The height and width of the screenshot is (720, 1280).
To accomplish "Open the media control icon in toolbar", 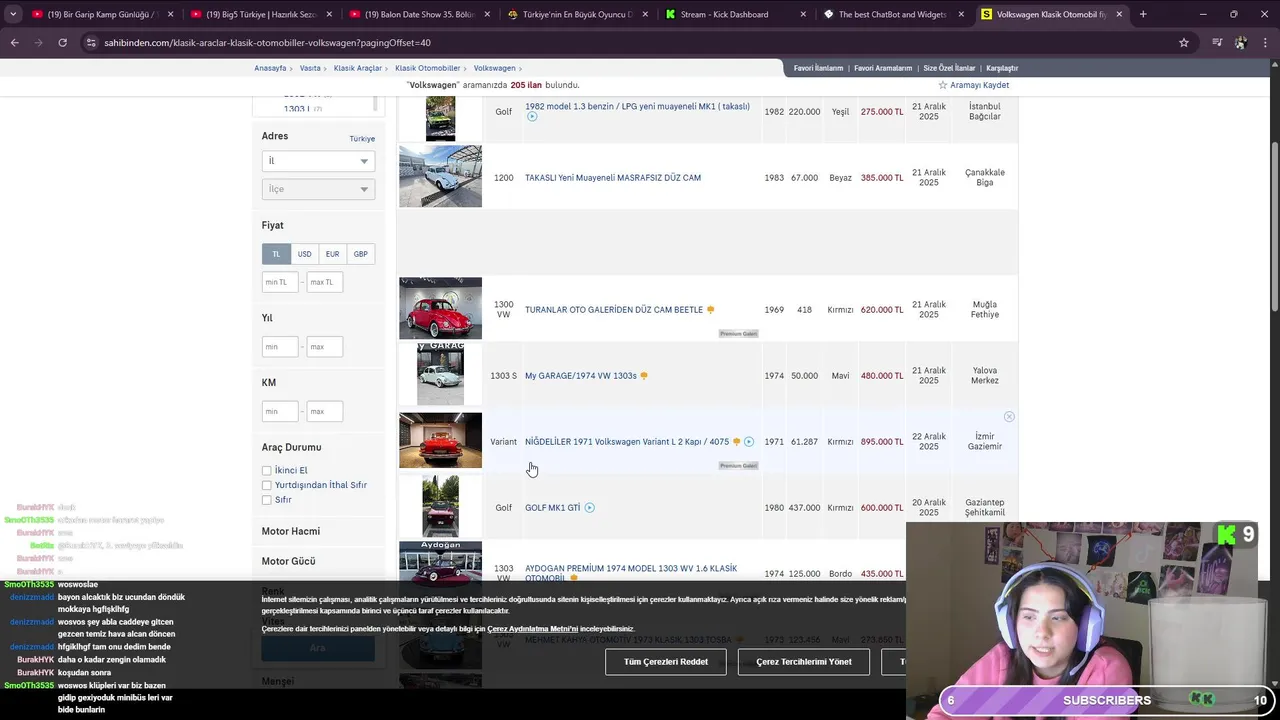I will [x=1216, y=43].
